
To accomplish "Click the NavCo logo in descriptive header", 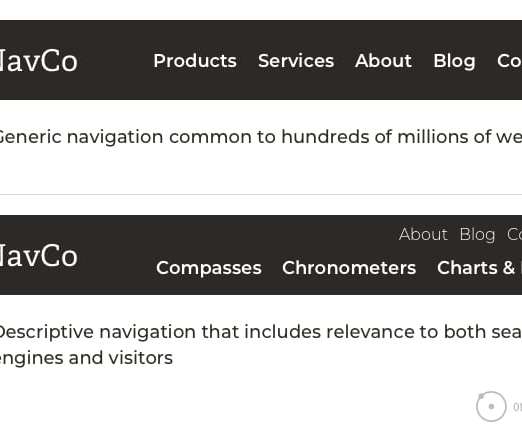I will (38, 256).
